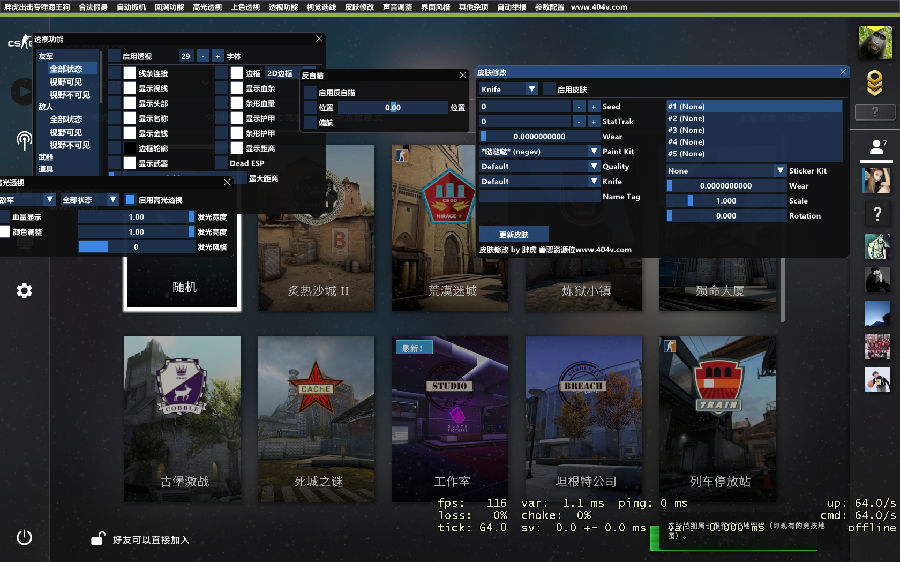Click the 更新皮肤 update button
The height and width of the screenshot is (562, 900).
coord(514,234)
